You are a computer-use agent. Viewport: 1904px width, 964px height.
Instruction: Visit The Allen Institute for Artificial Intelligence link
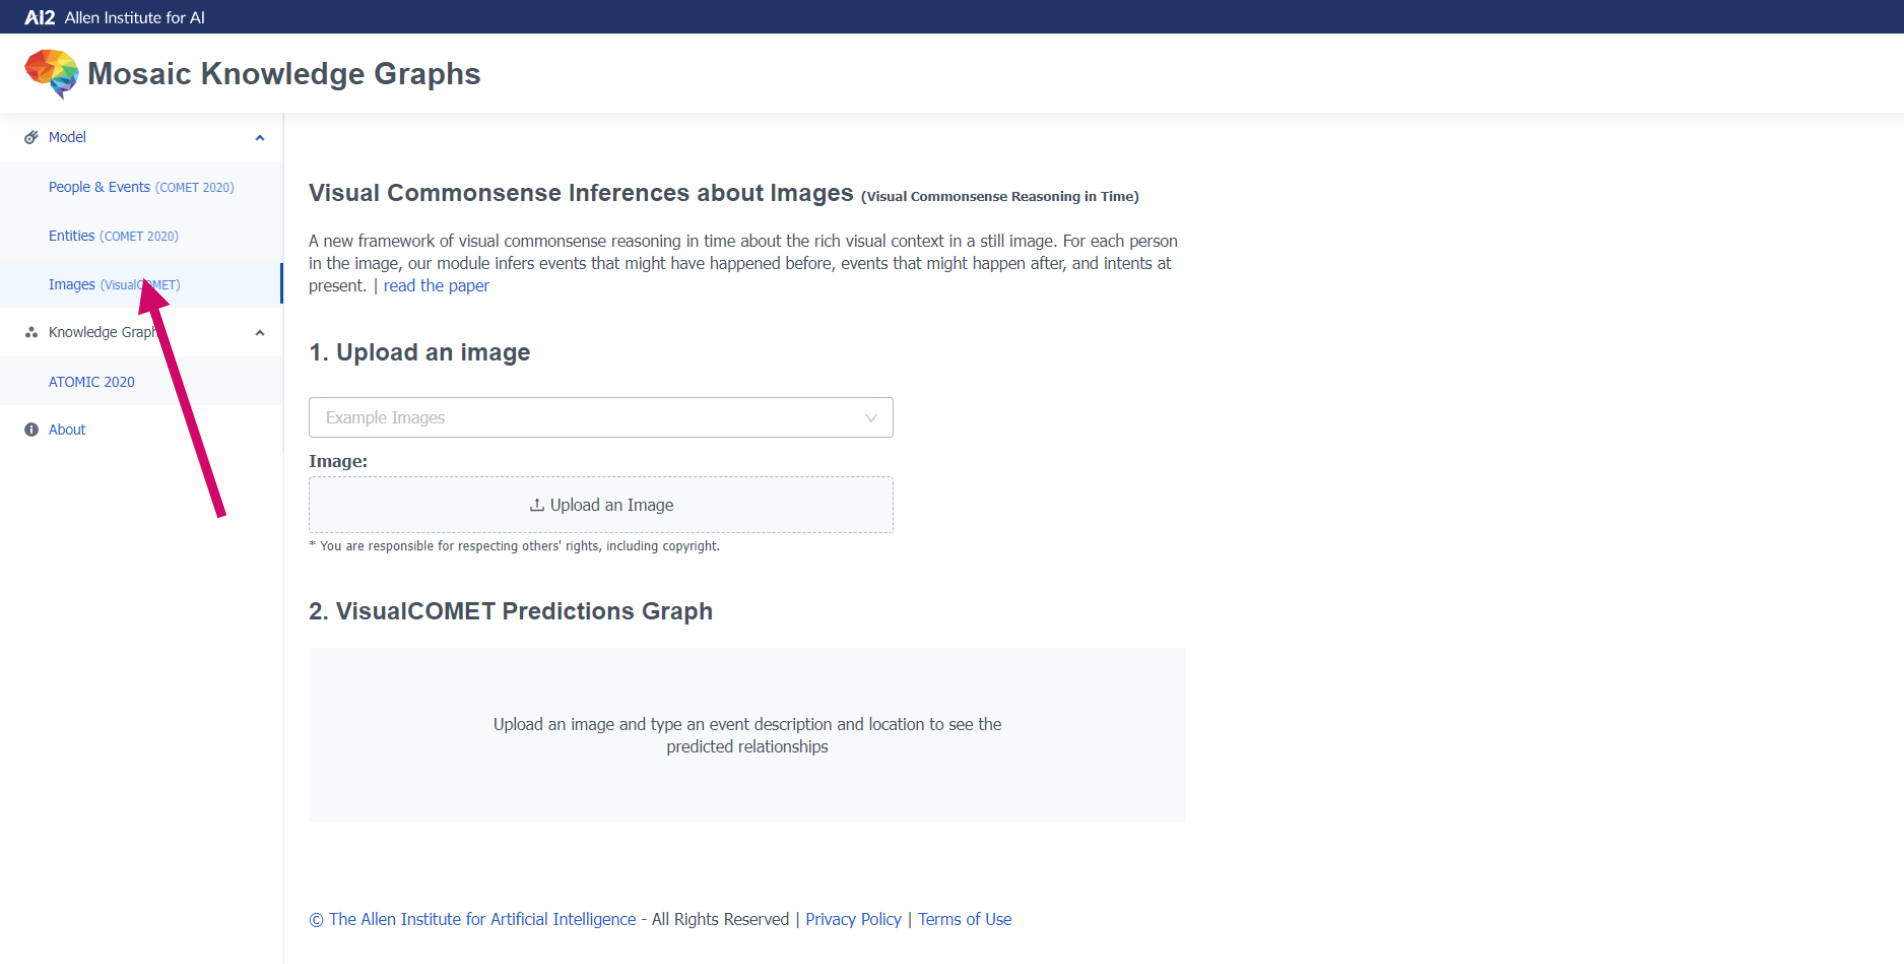tap(482, 919)
